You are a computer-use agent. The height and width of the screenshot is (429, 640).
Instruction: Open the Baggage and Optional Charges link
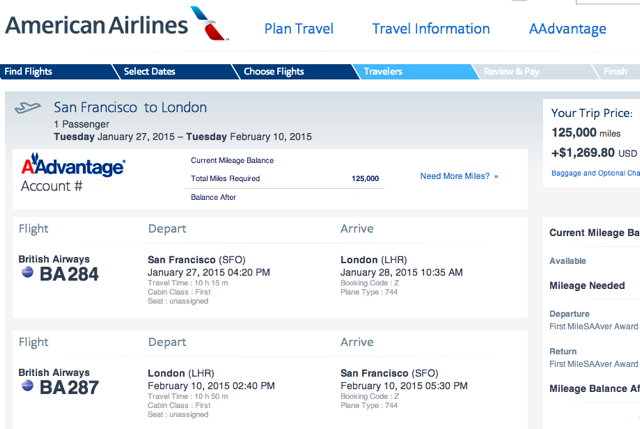[596, 173]
